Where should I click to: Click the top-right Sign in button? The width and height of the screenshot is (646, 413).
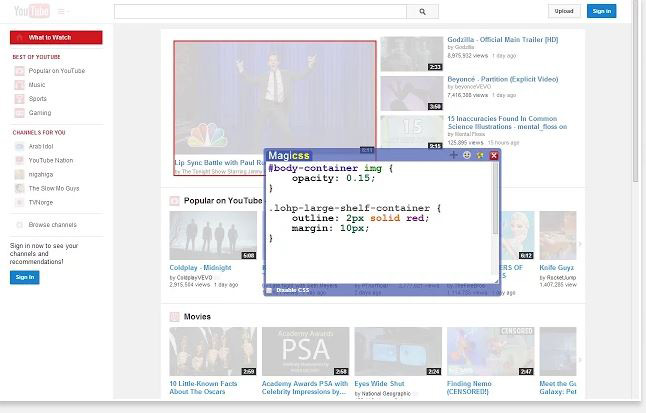click(x=602, y=11)
